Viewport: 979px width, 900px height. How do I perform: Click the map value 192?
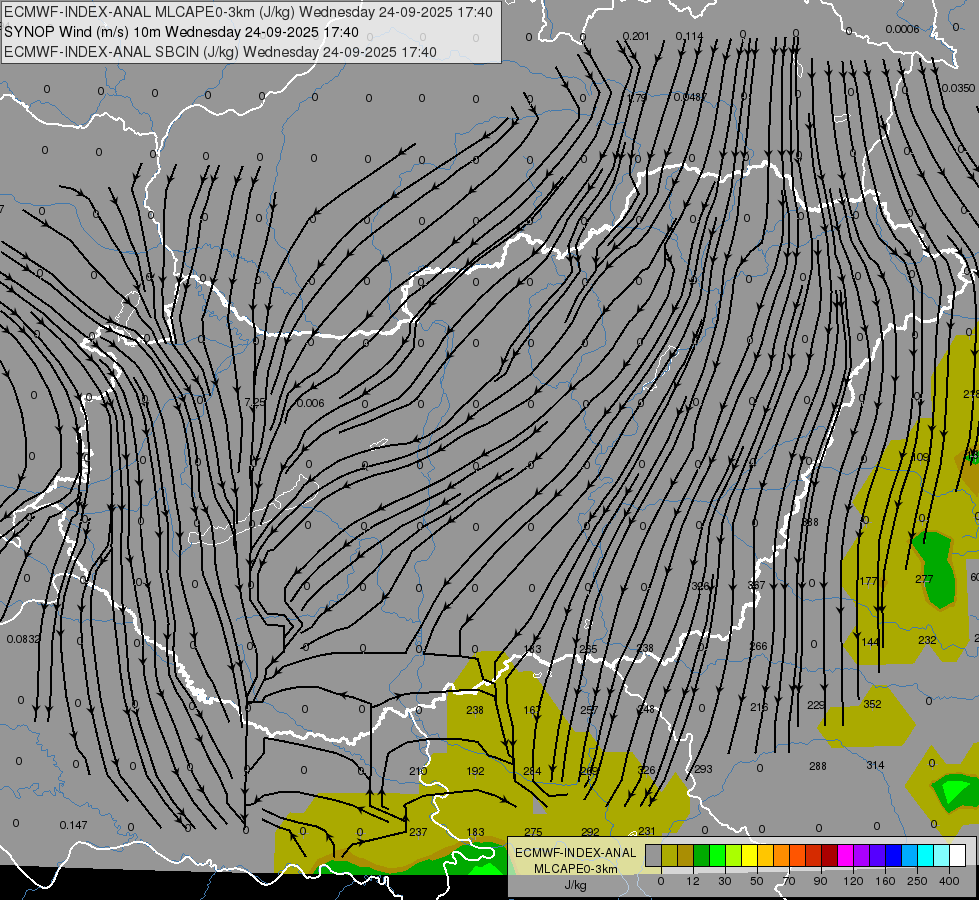[475, 771]
